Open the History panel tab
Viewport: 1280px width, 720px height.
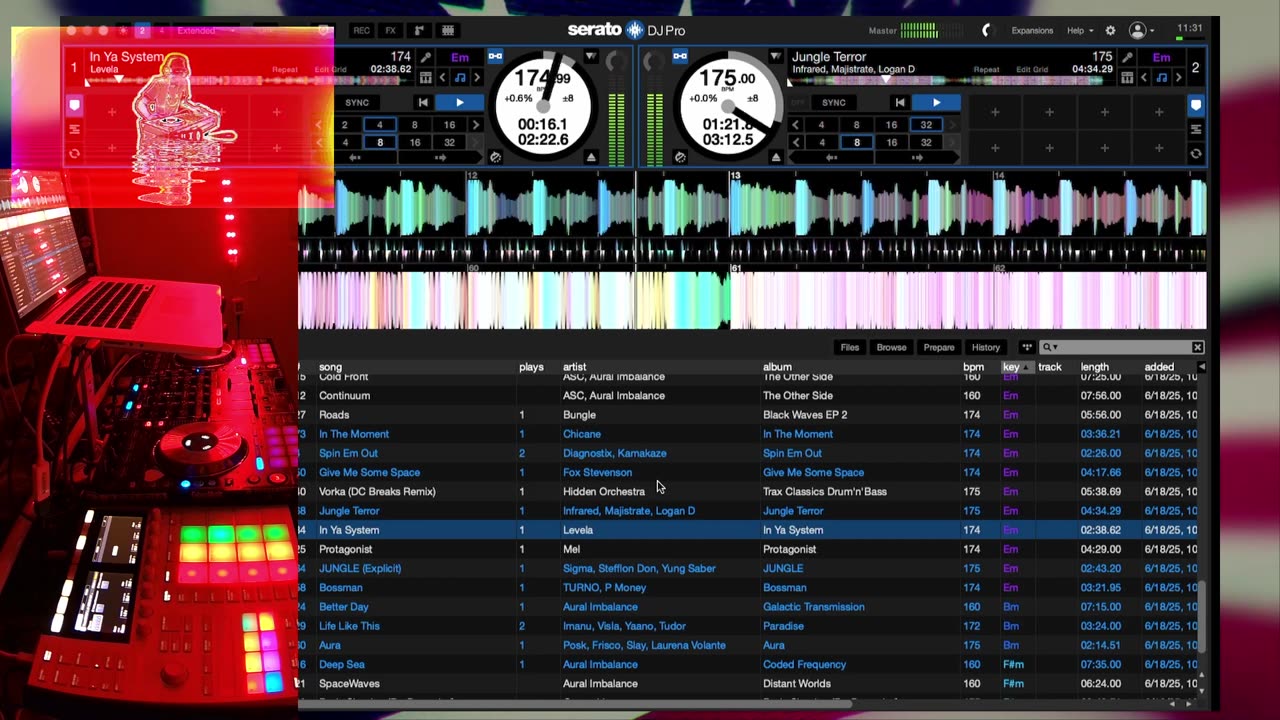pyautogui.click(x=985, y=347)
